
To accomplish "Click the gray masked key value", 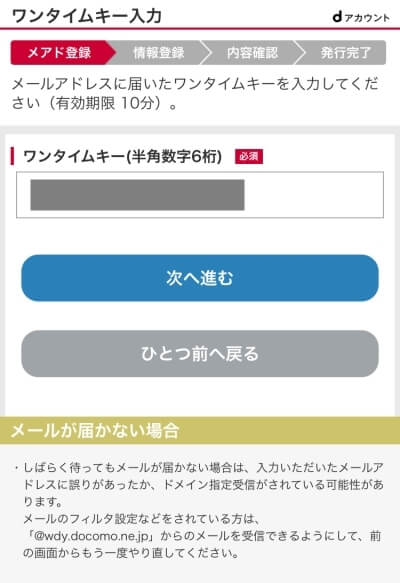I will tap(137, 195).
